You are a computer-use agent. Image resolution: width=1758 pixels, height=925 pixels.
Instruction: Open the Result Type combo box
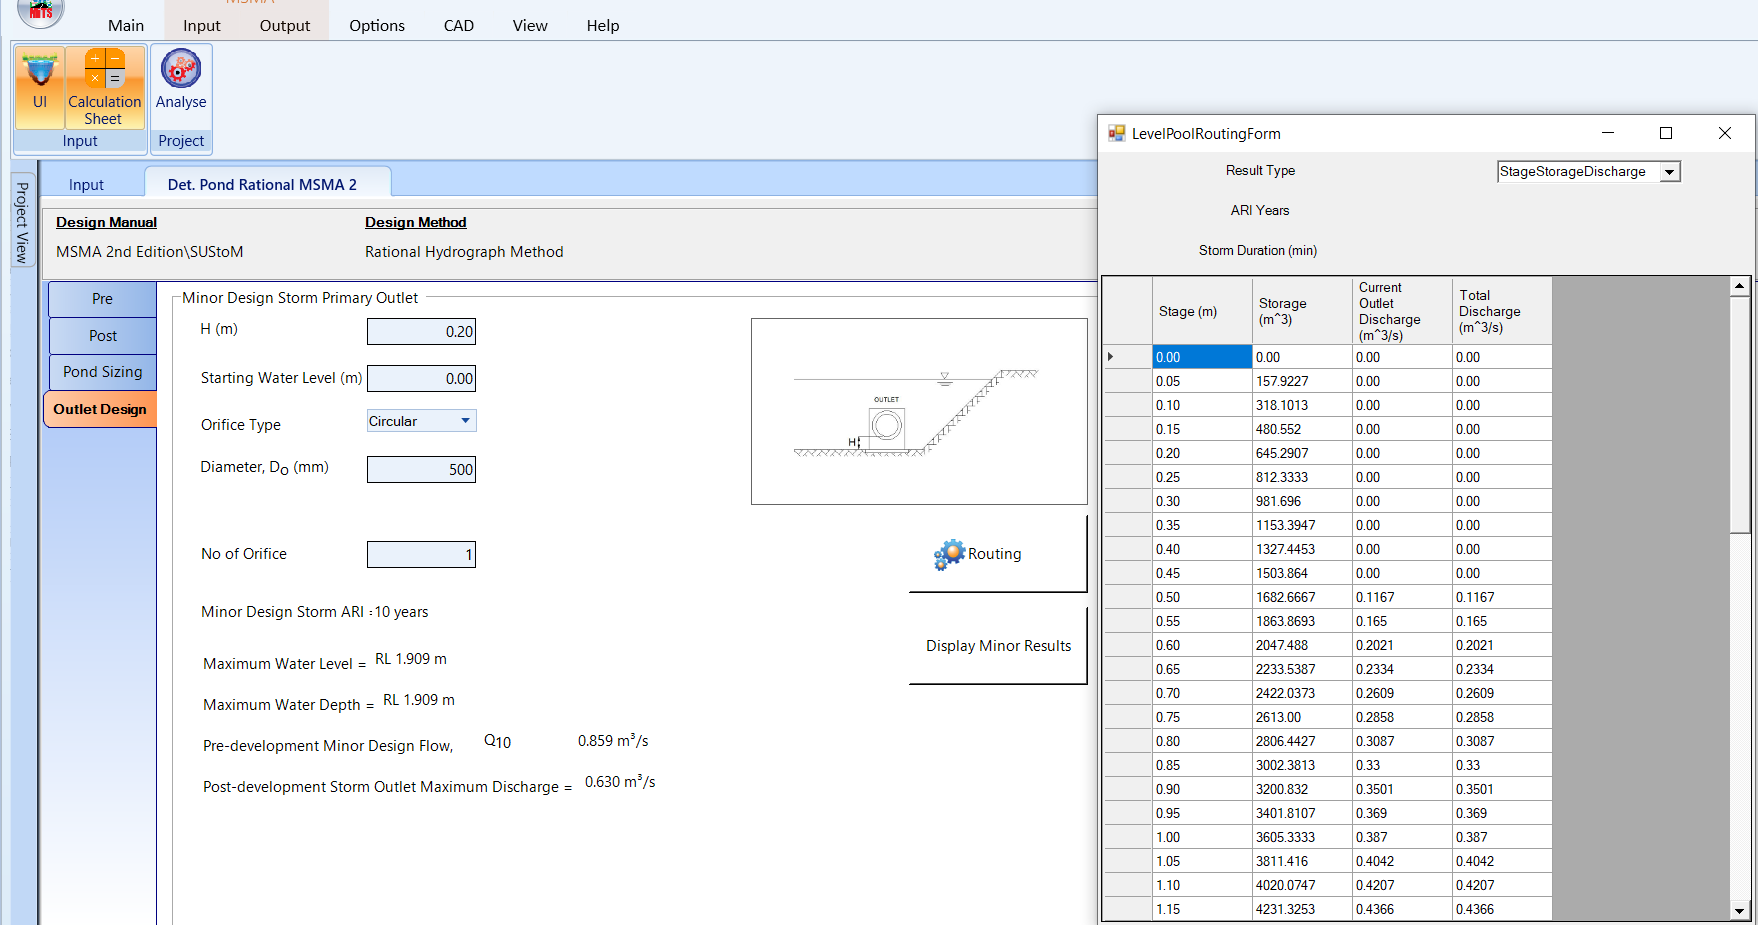1588,171
